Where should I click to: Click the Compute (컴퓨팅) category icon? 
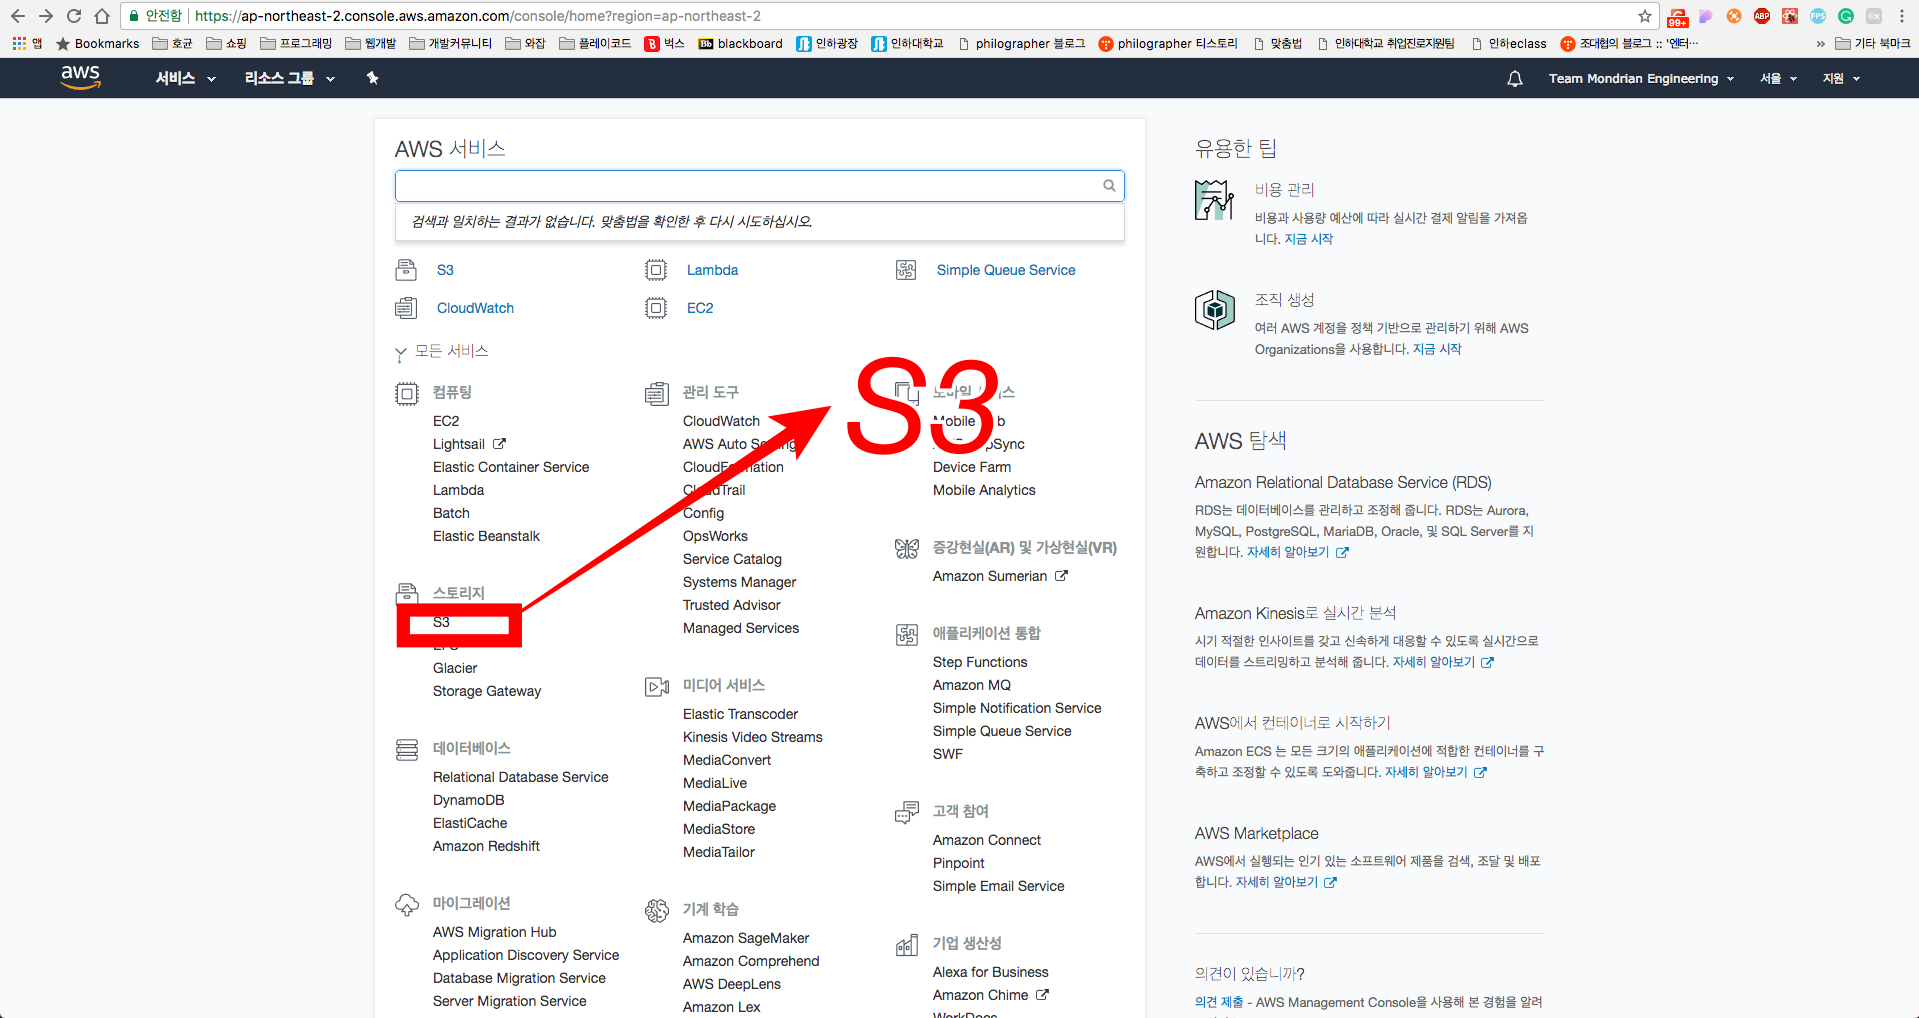pos(407,393)
